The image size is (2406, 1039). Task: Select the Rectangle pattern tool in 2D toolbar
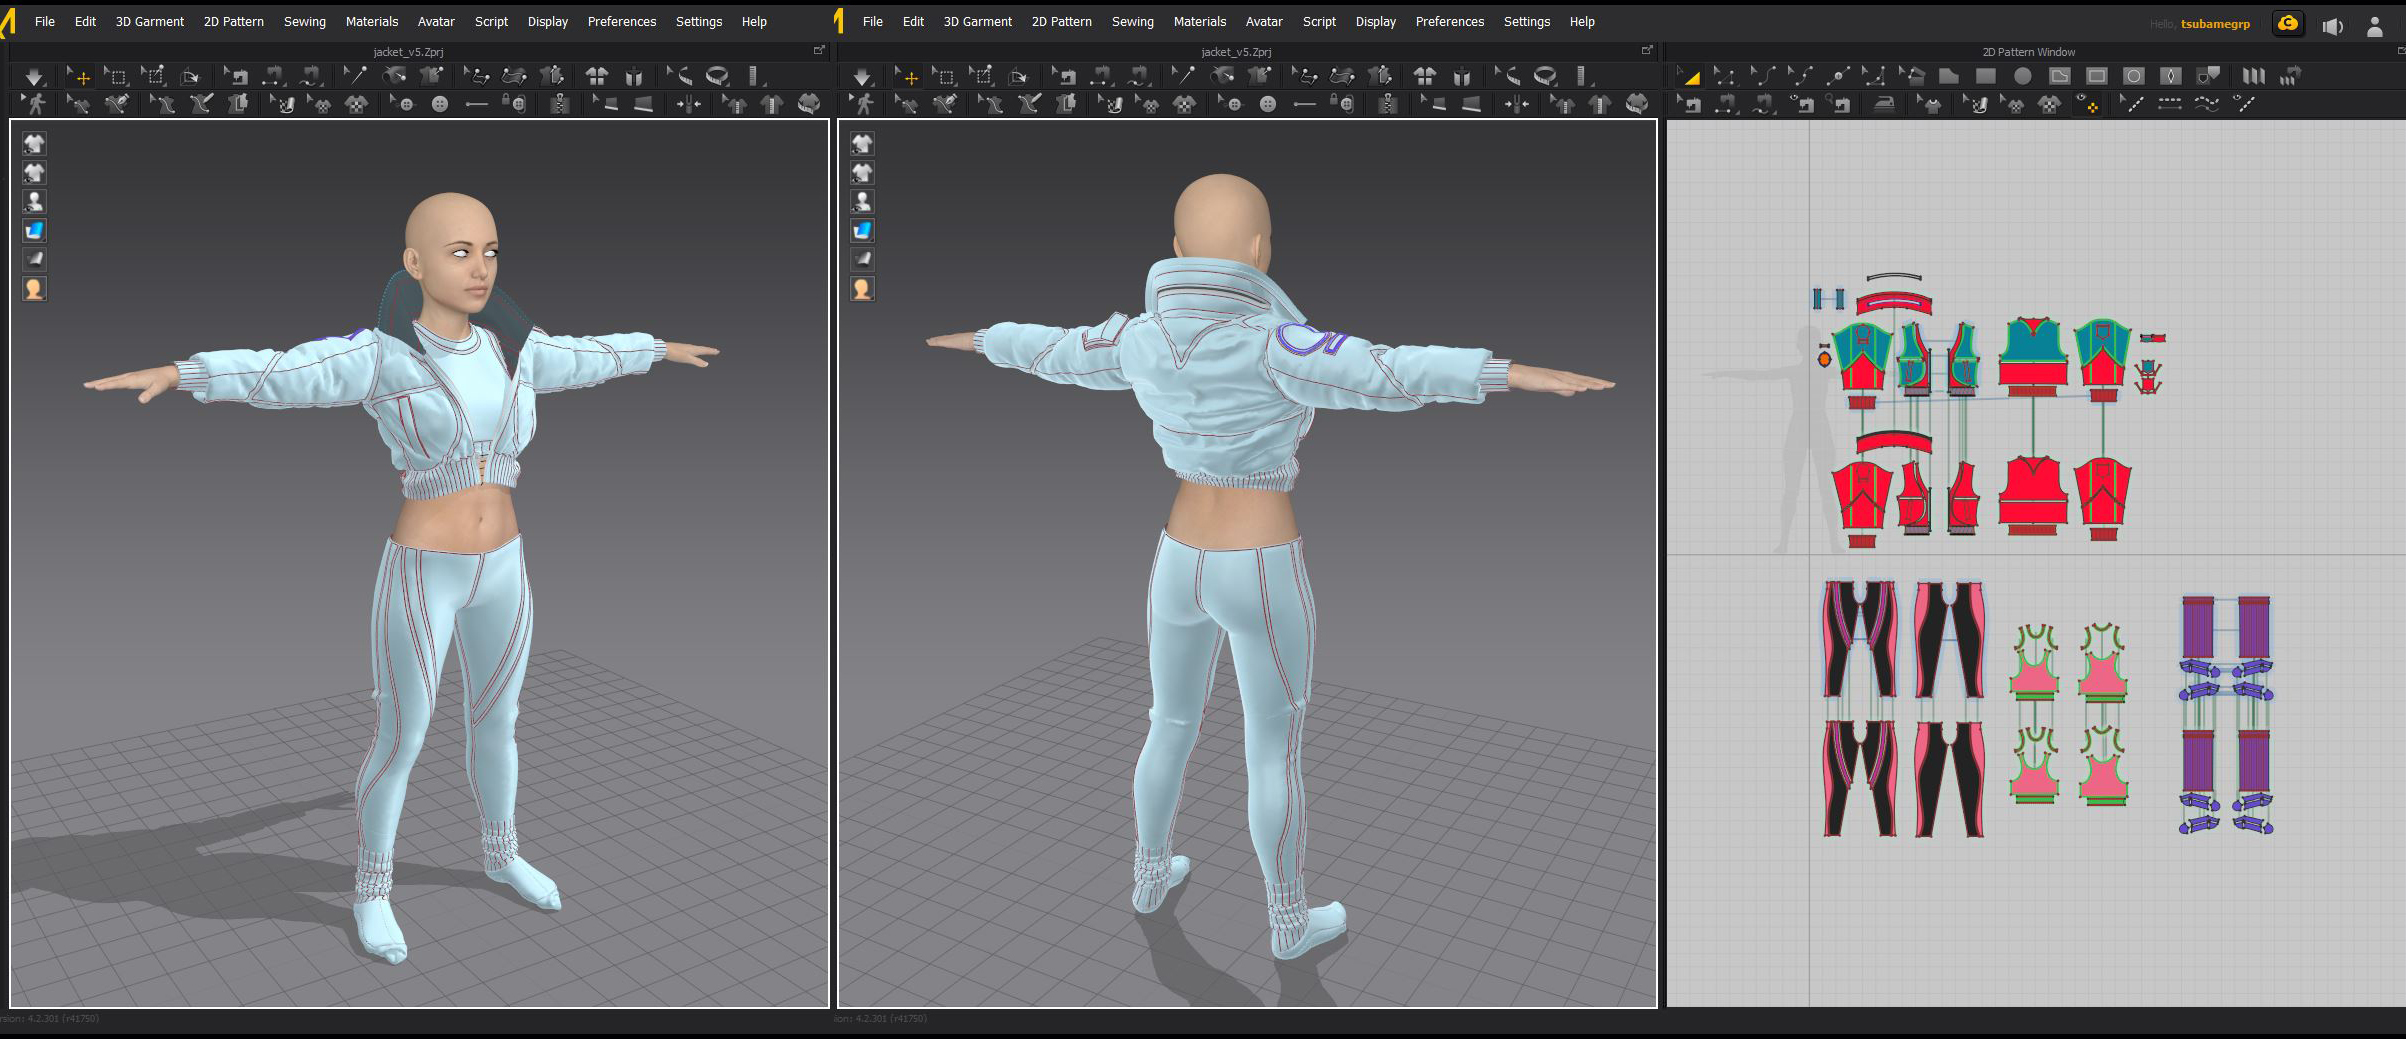point(1986,76)
